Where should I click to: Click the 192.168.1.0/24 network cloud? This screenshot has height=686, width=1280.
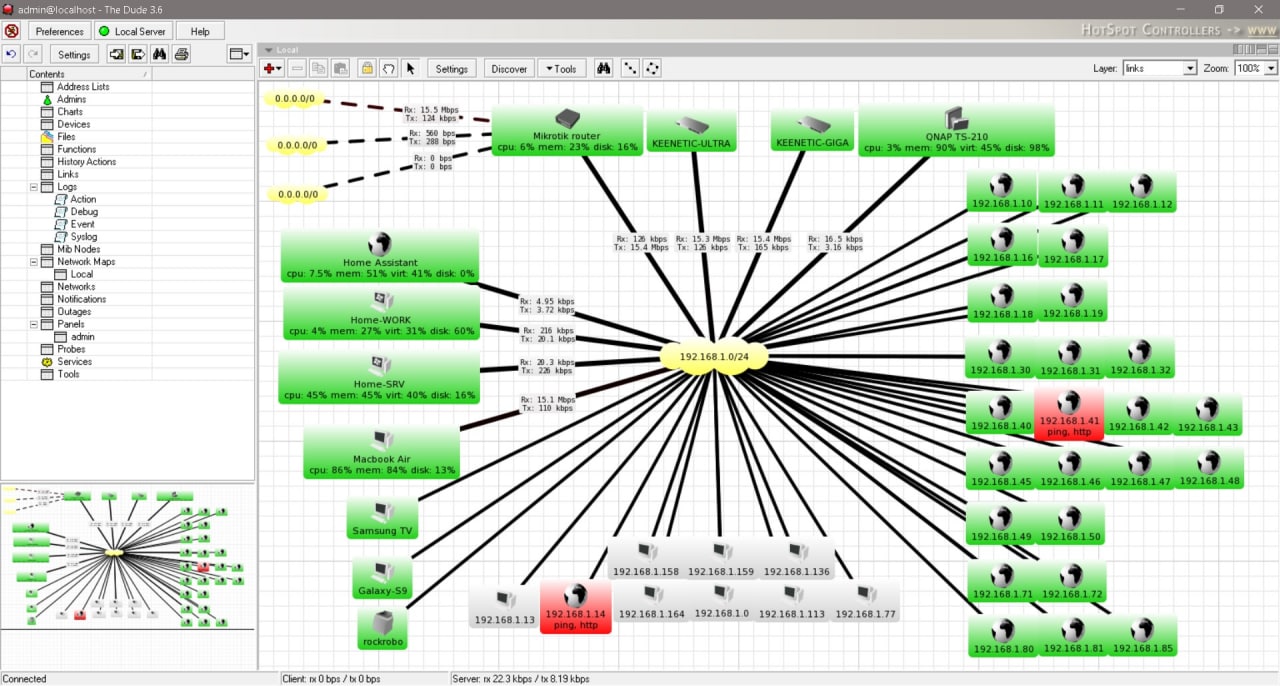(714, 356)
